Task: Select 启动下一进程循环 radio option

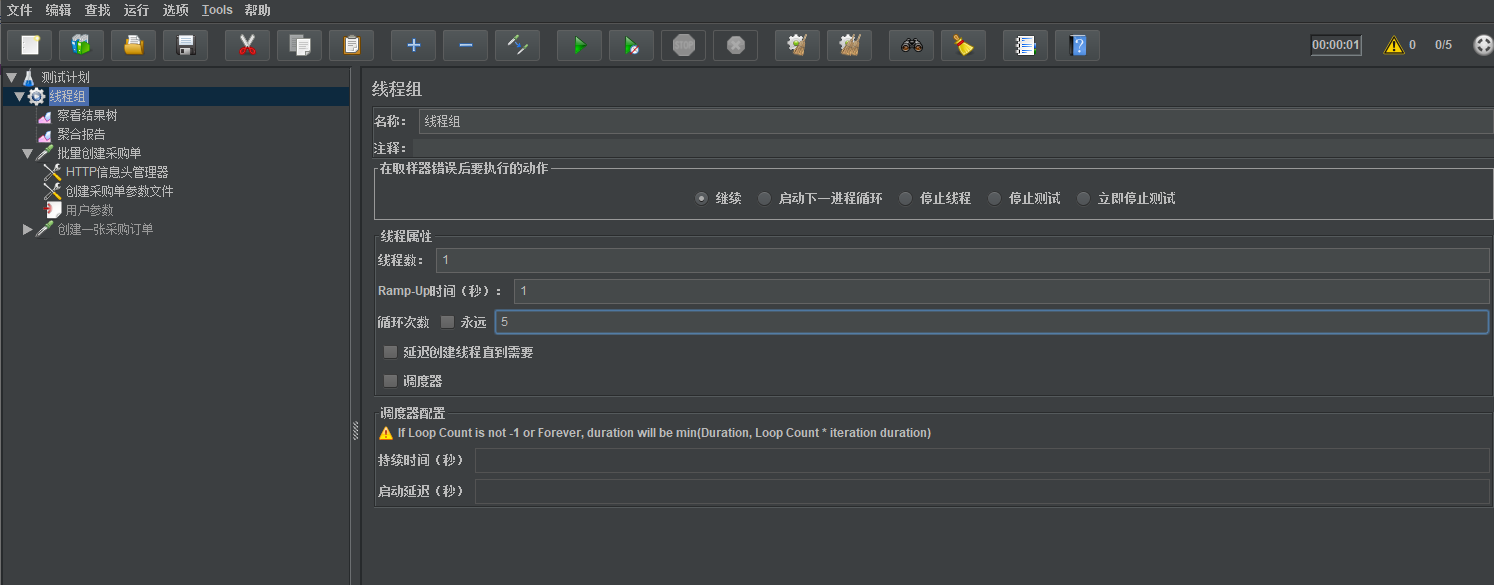Action: 764,198
